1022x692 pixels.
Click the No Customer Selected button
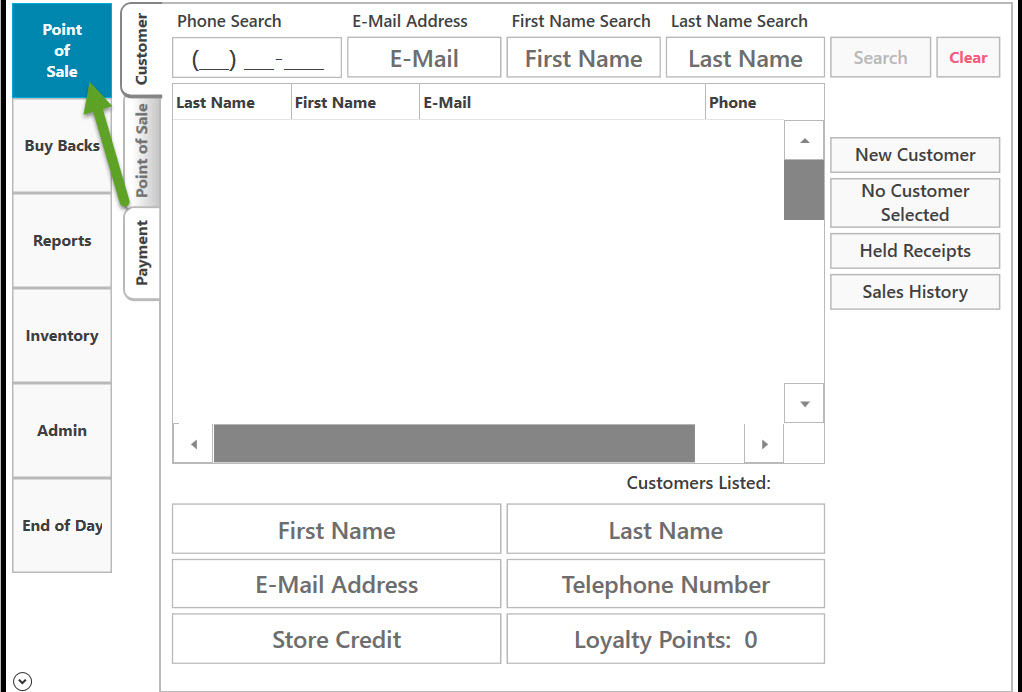915,203
